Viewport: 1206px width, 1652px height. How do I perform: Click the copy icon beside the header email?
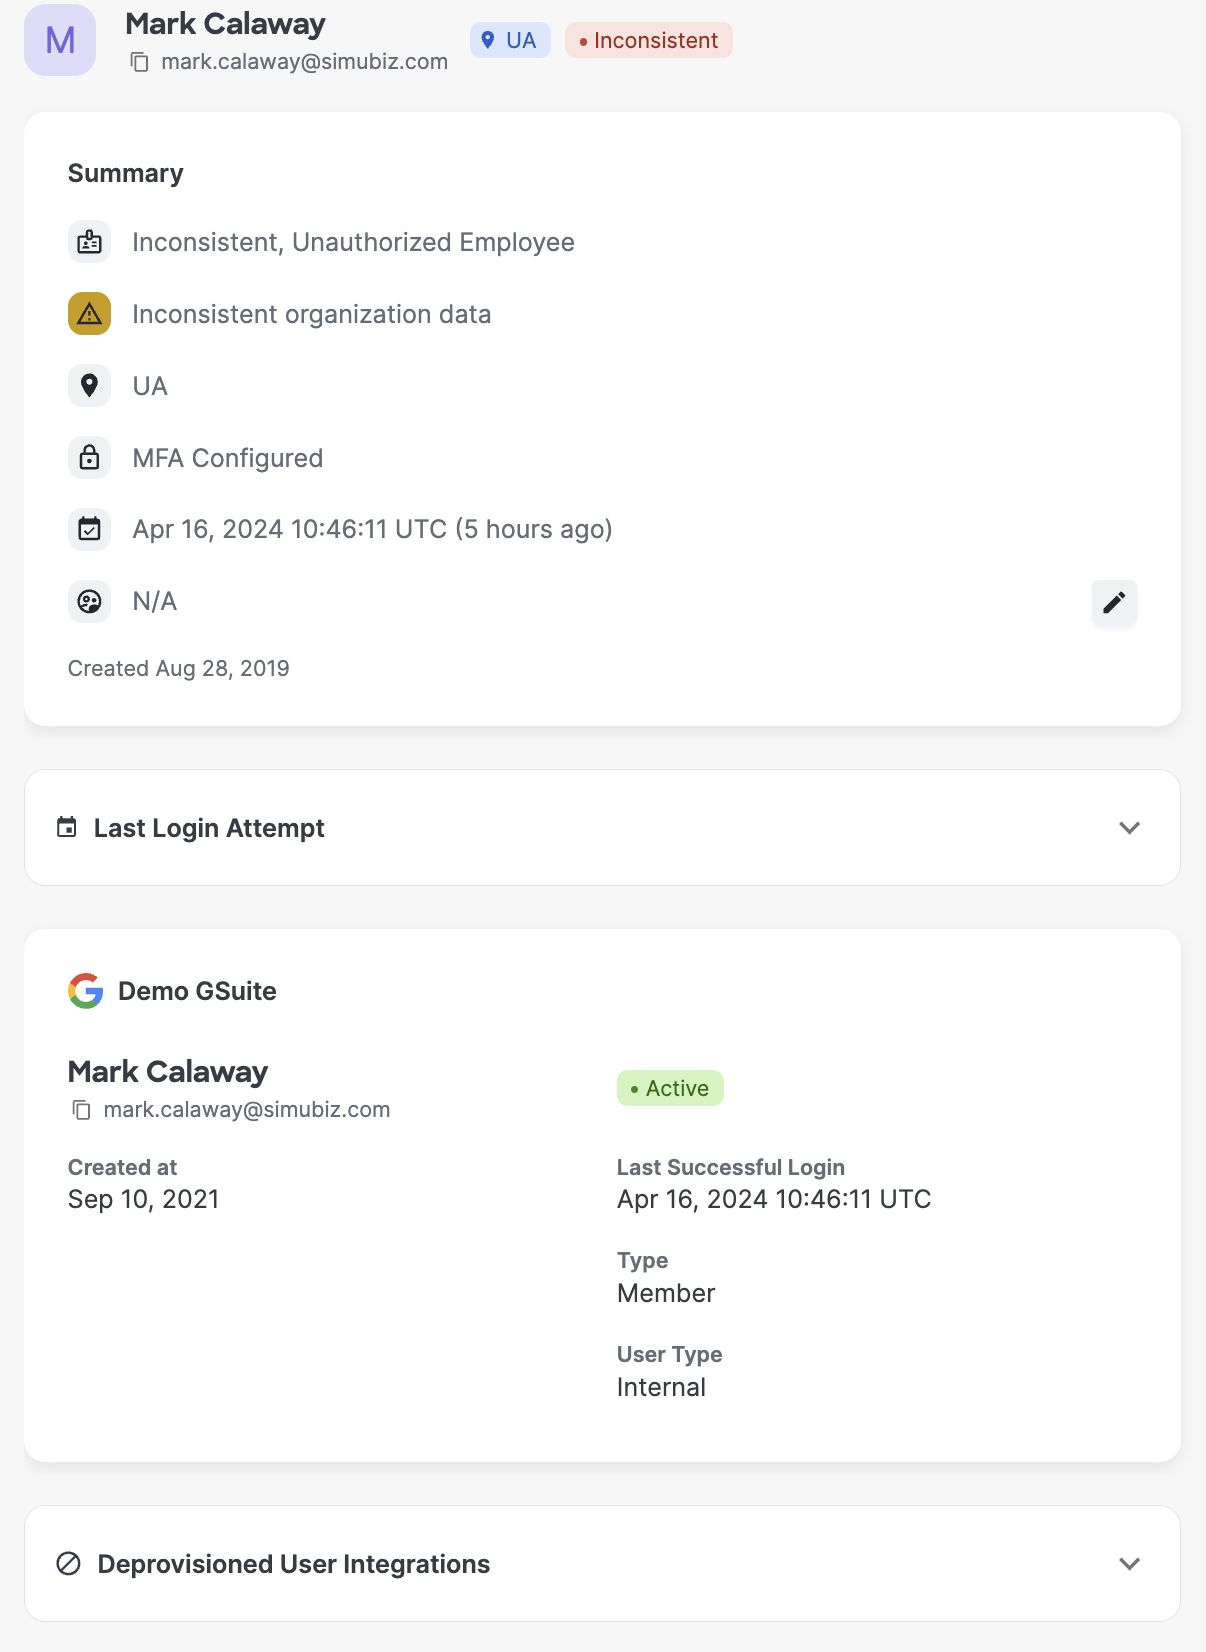click(x=140, y=62)
